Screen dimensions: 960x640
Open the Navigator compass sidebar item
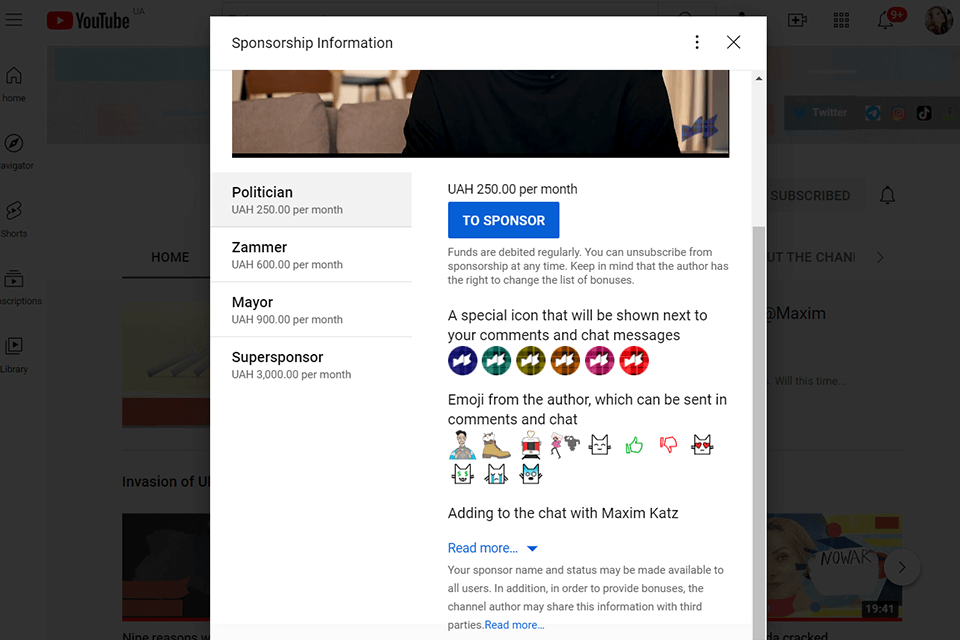click(15, 152)
